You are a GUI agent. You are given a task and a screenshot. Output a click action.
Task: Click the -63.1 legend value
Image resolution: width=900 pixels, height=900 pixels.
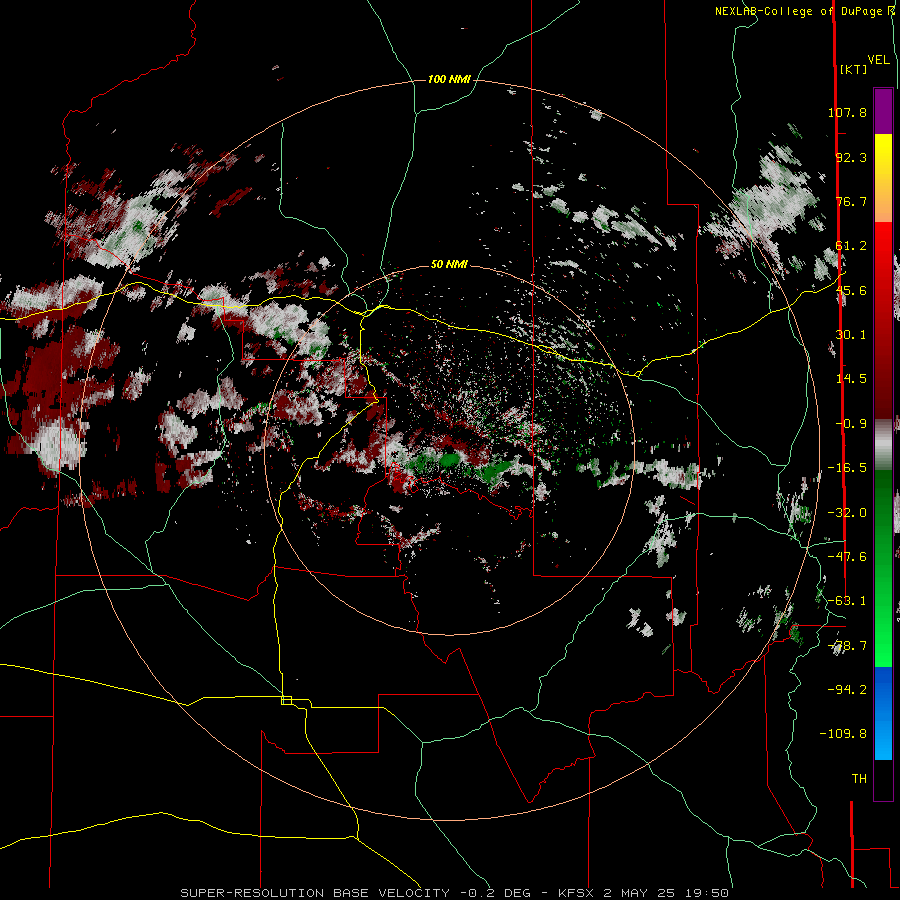tap(847, 601)
